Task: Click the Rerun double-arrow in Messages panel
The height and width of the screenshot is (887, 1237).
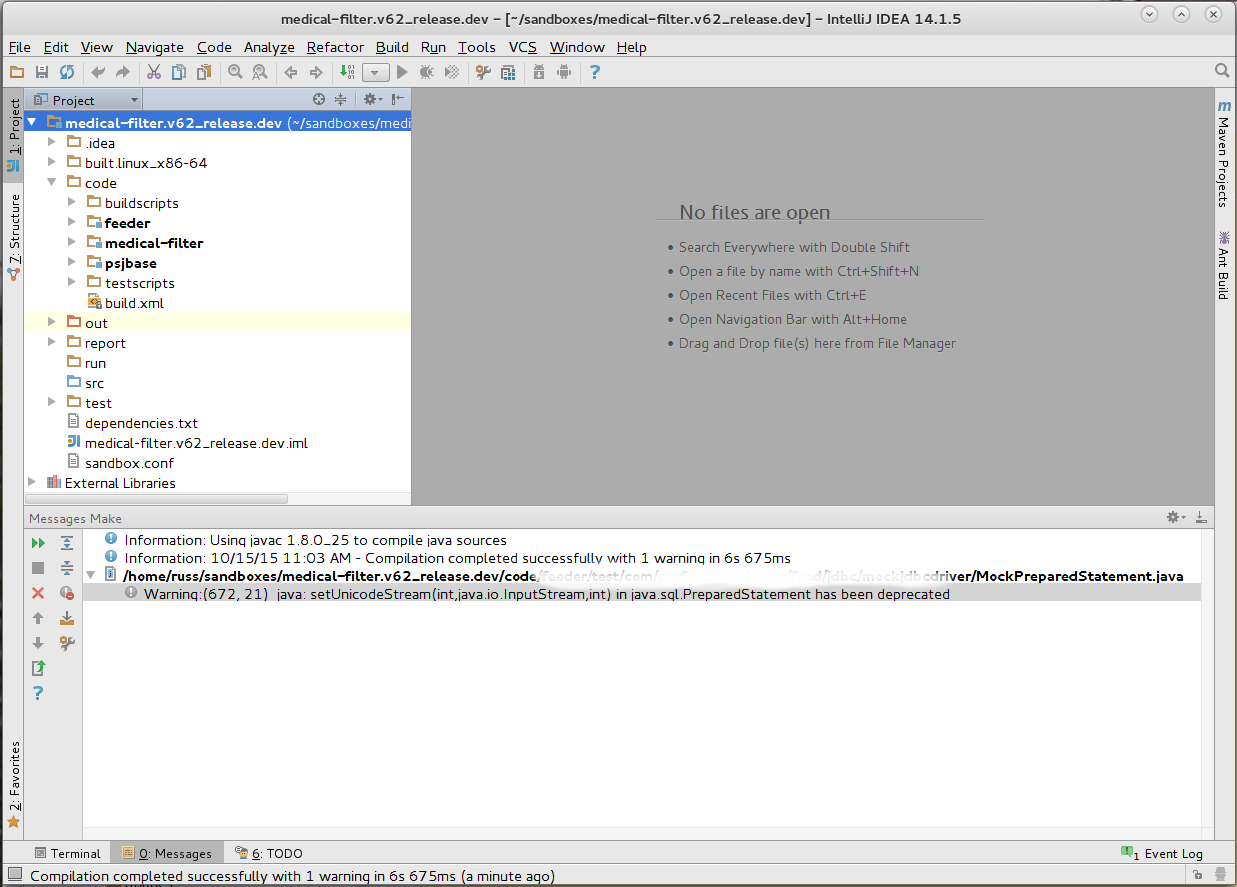Action: click(x=38, y=542)
